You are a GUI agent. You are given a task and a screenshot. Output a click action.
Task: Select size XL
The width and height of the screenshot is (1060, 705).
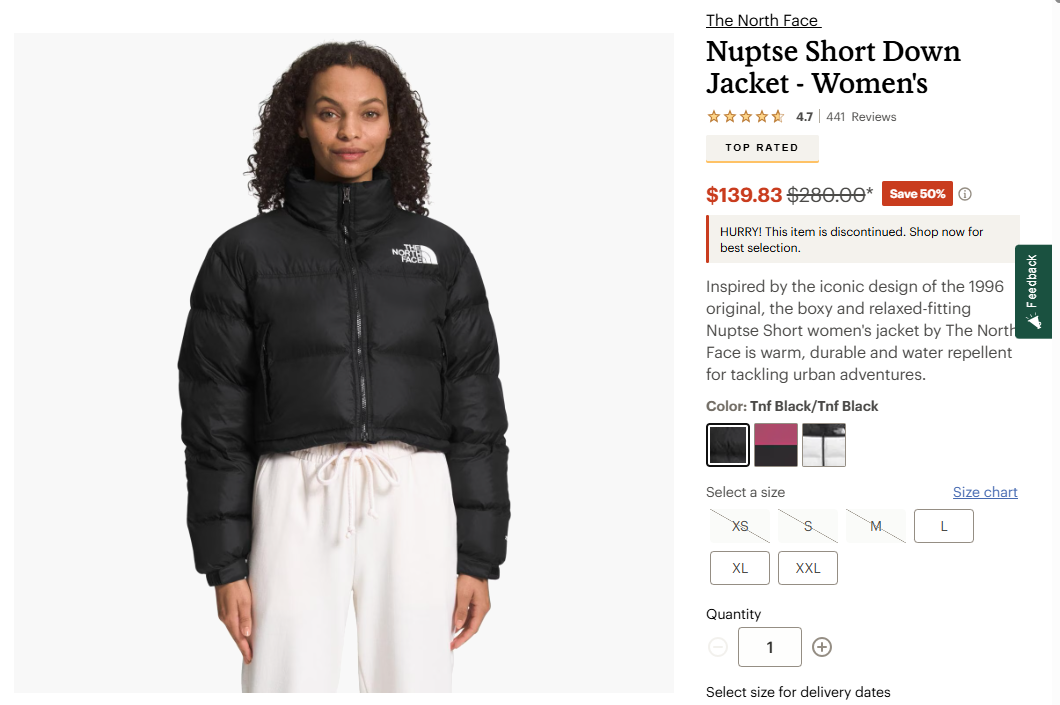(740, 568)
